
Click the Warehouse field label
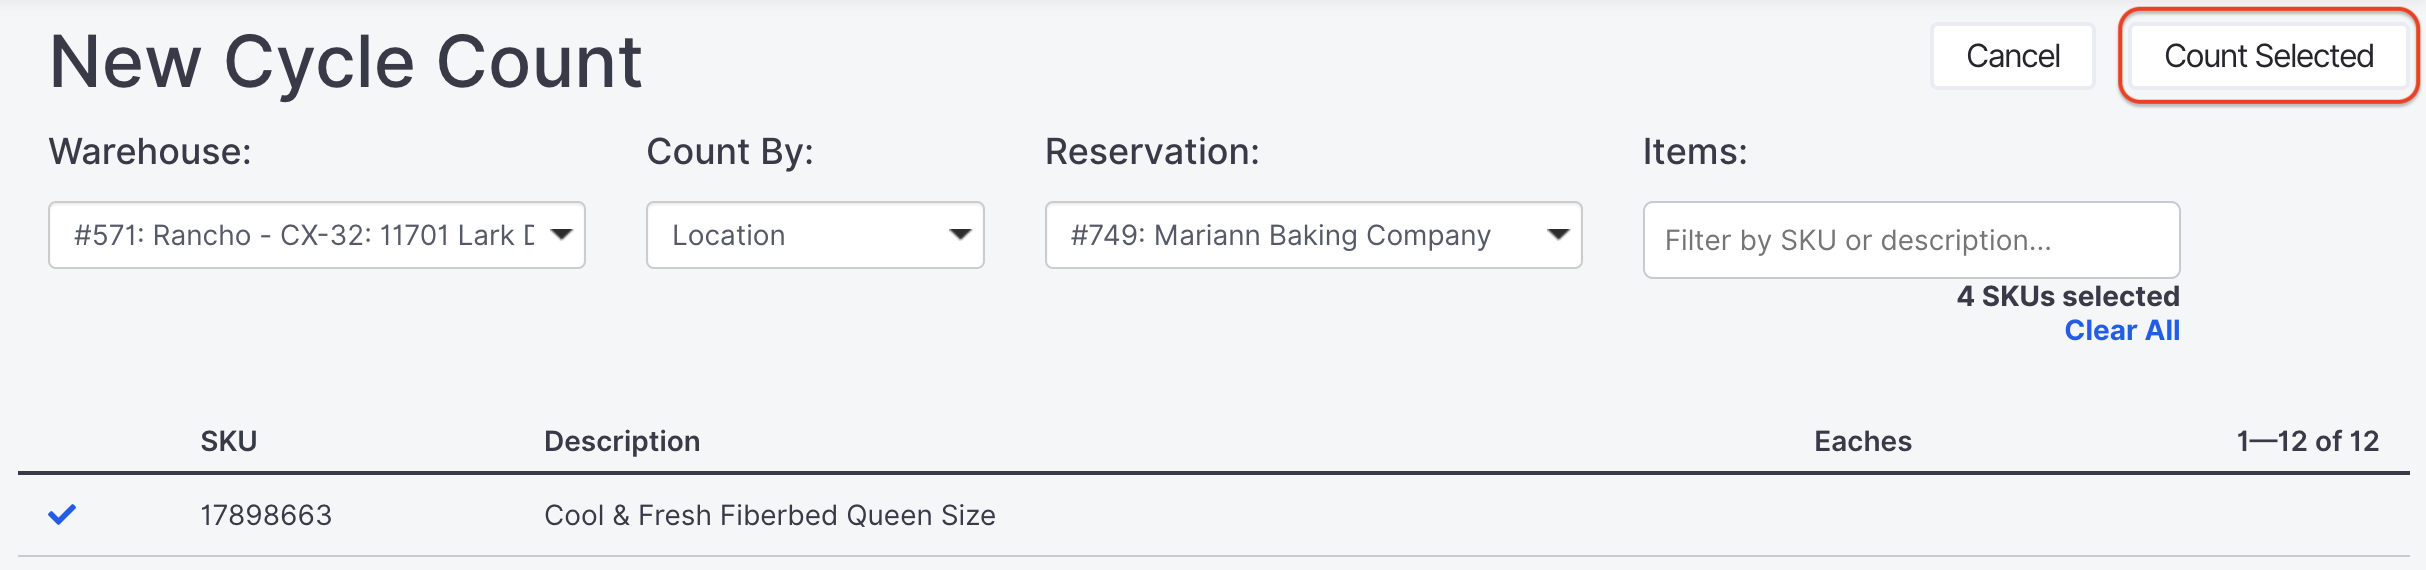coord(150,152)
